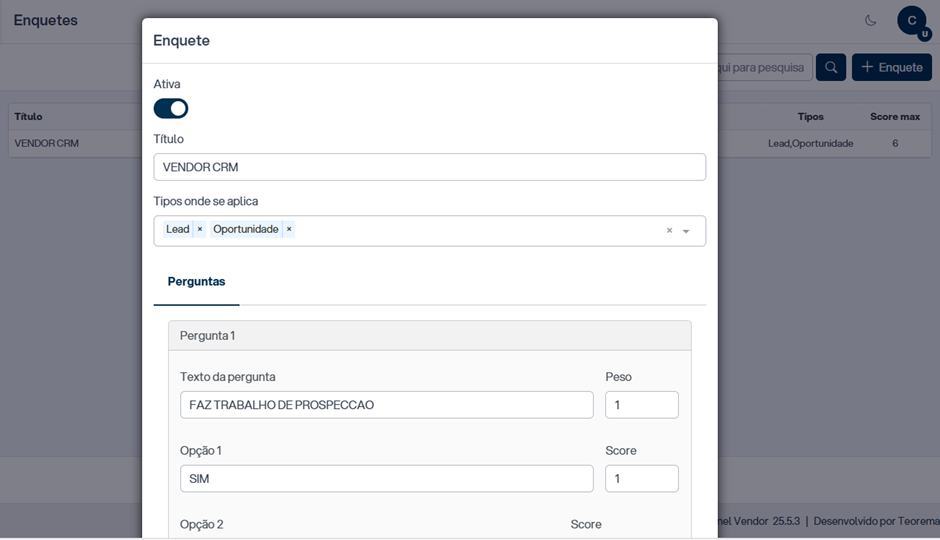The width and height of the screenshot is (940, 540).
Task: Click the search magnifier button
Action: tap(831, 67)
